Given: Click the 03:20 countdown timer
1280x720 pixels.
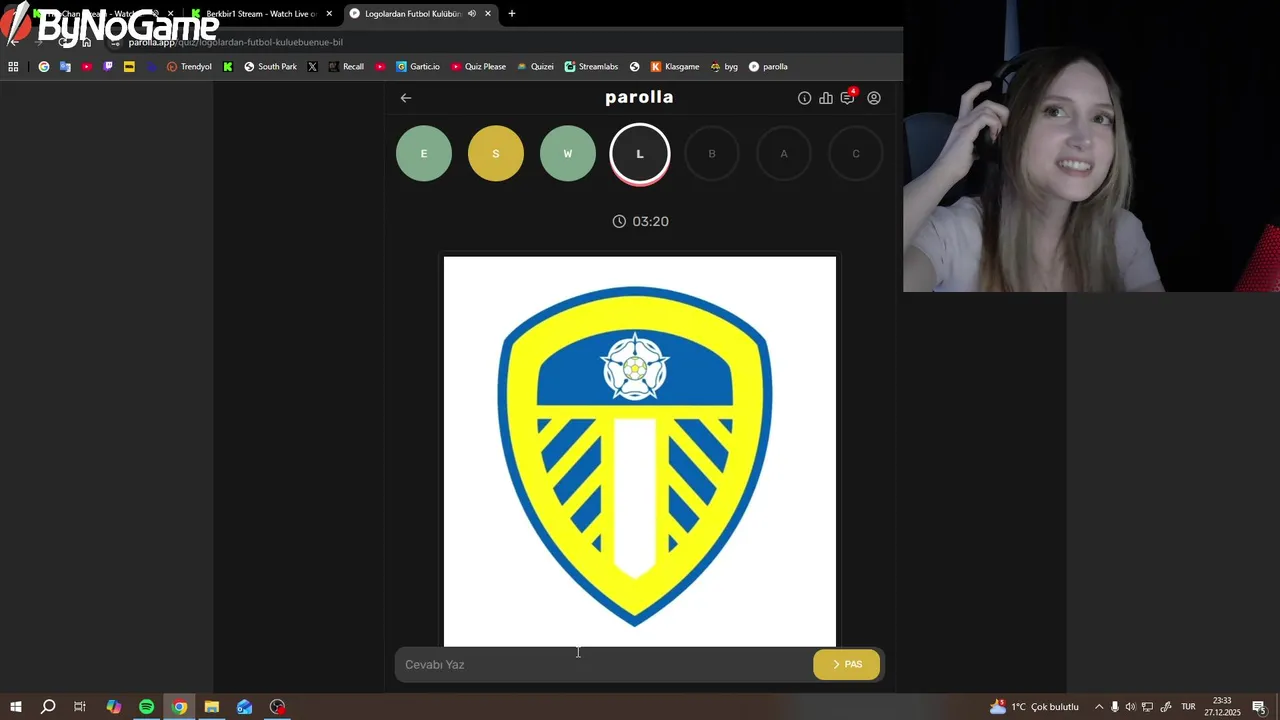Looking at the screenshot, I should [x=641, y=221].
